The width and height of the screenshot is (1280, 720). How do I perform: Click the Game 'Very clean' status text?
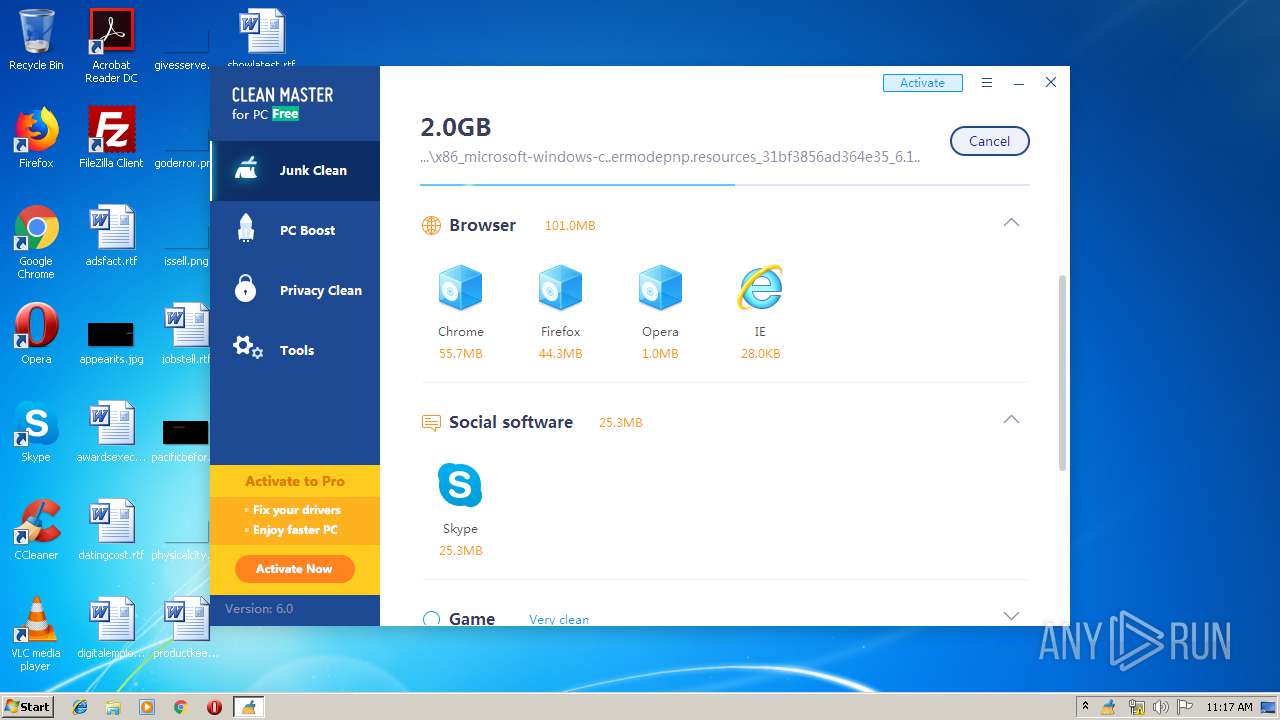pos(559,620)
